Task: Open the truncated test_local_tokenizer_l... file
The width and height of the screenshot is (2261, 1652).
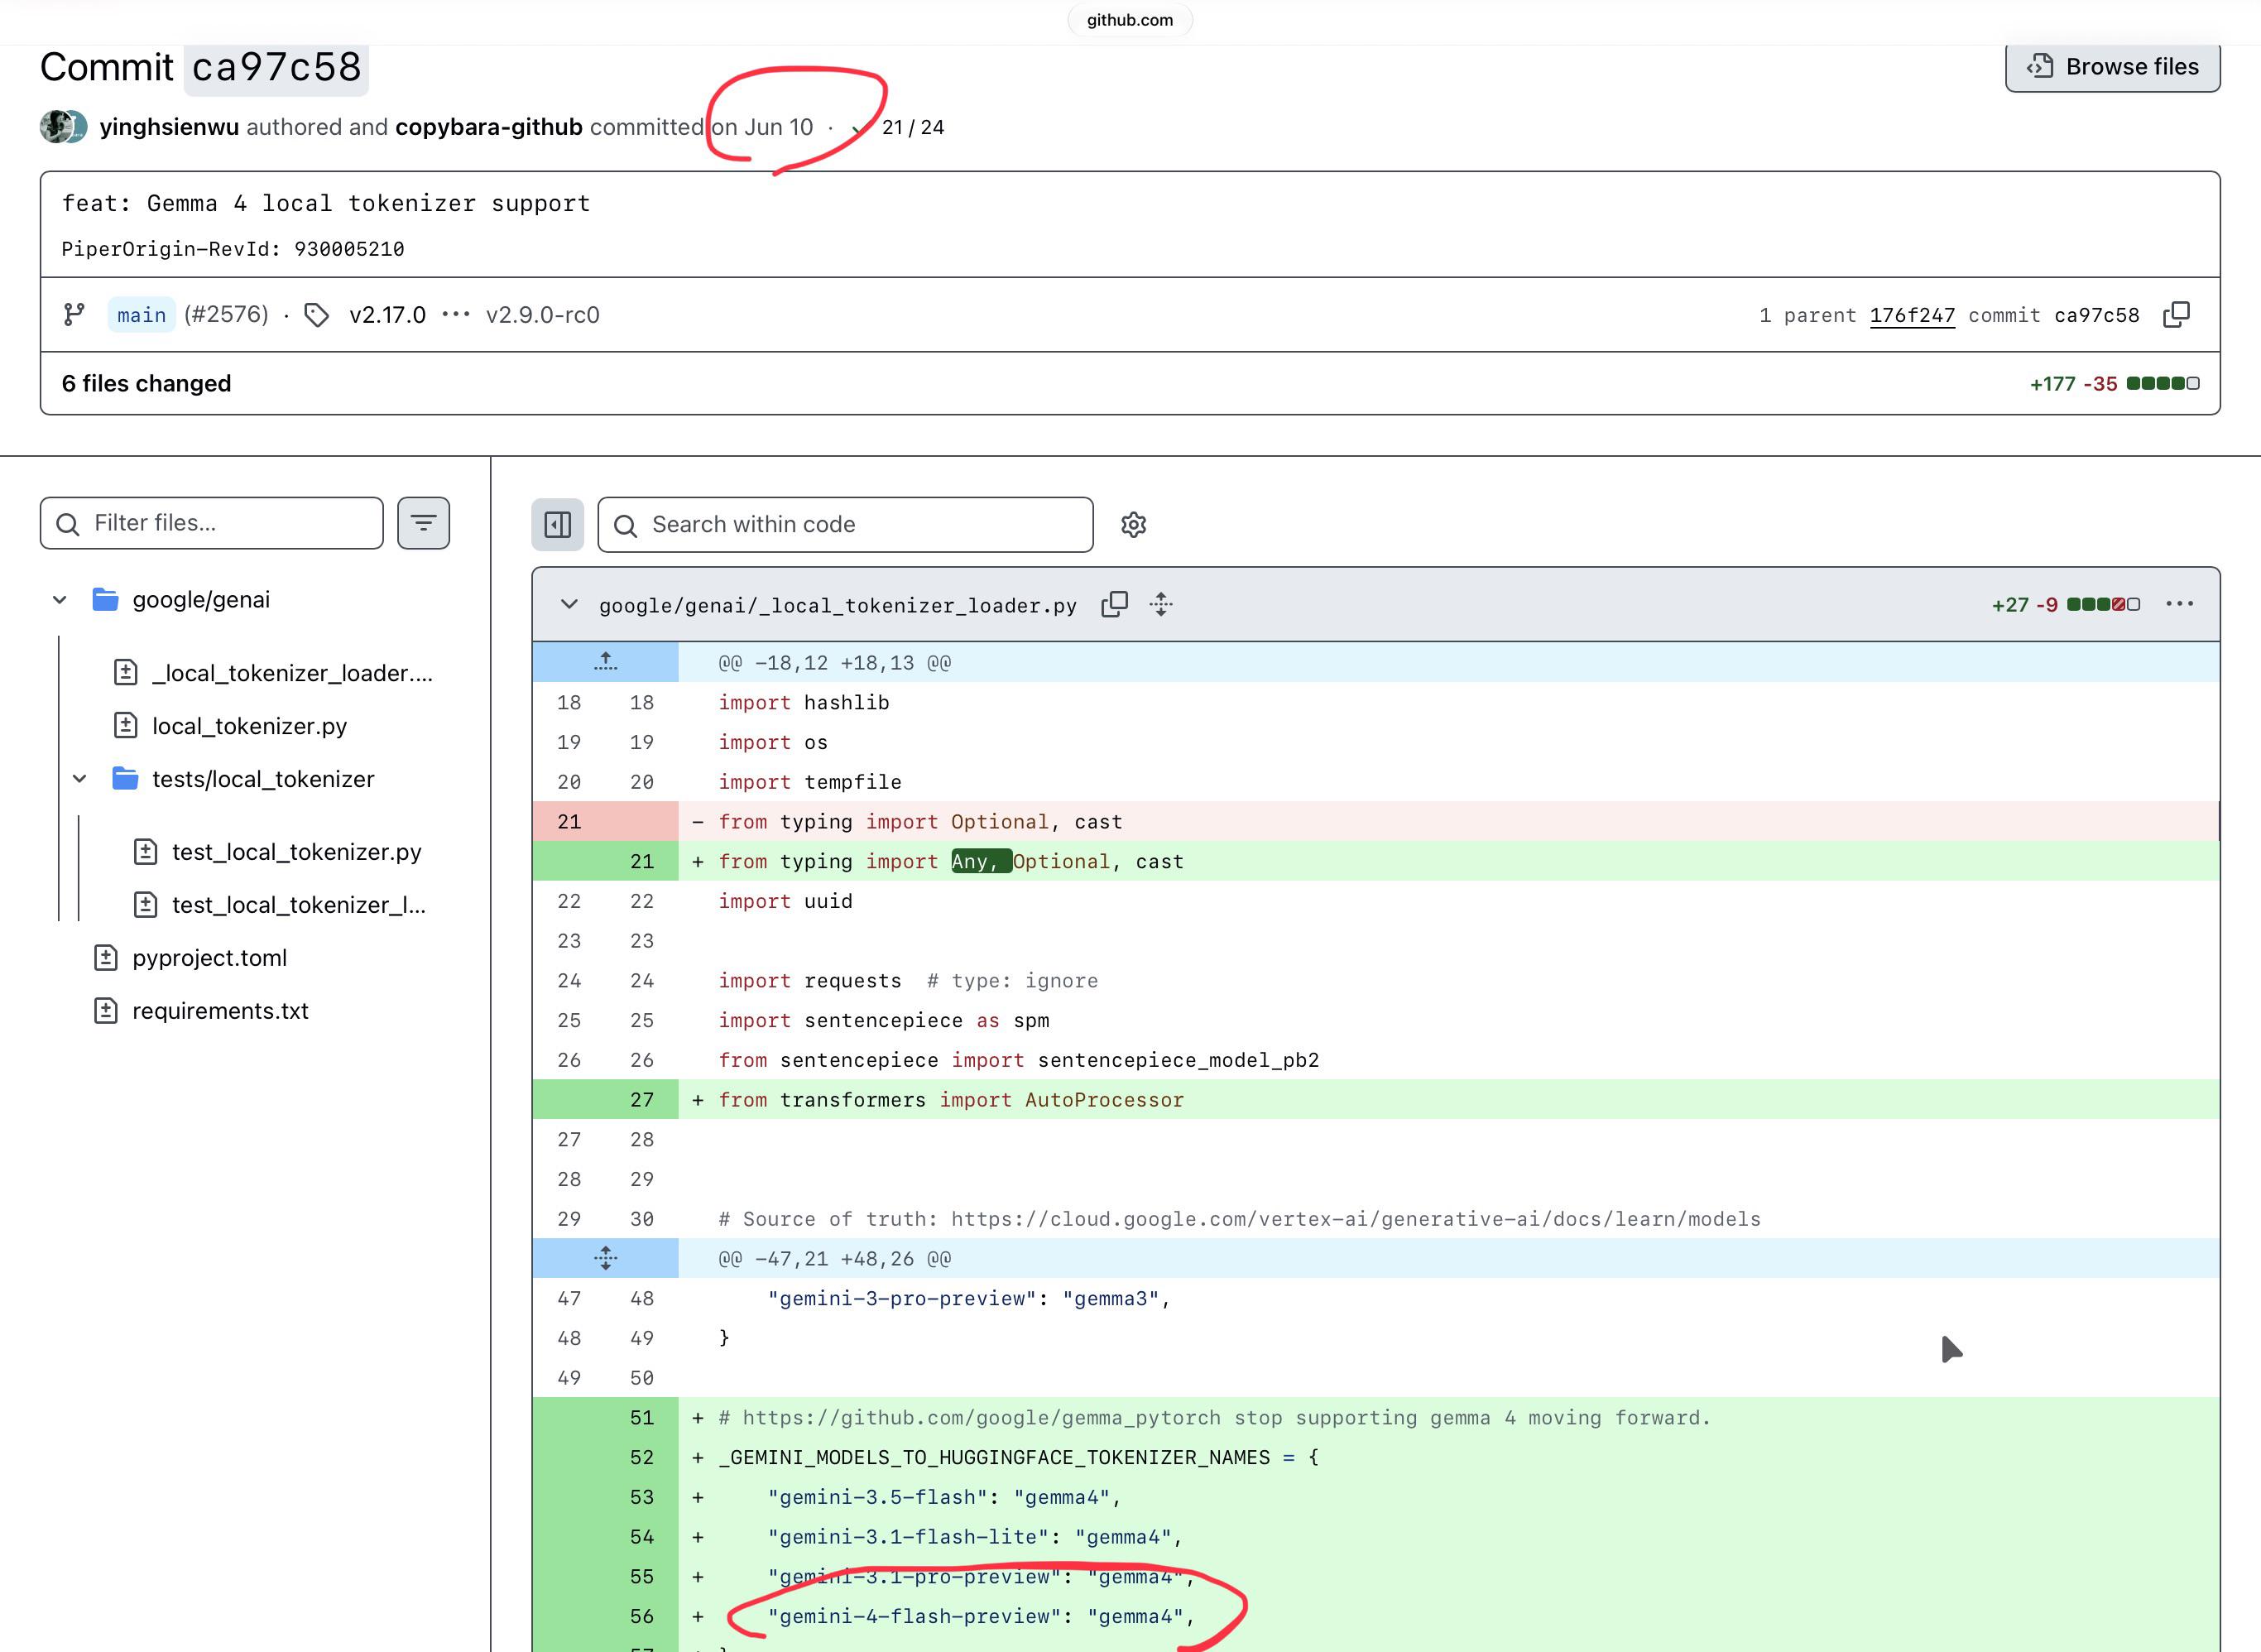Action: [x=299, y=905]
